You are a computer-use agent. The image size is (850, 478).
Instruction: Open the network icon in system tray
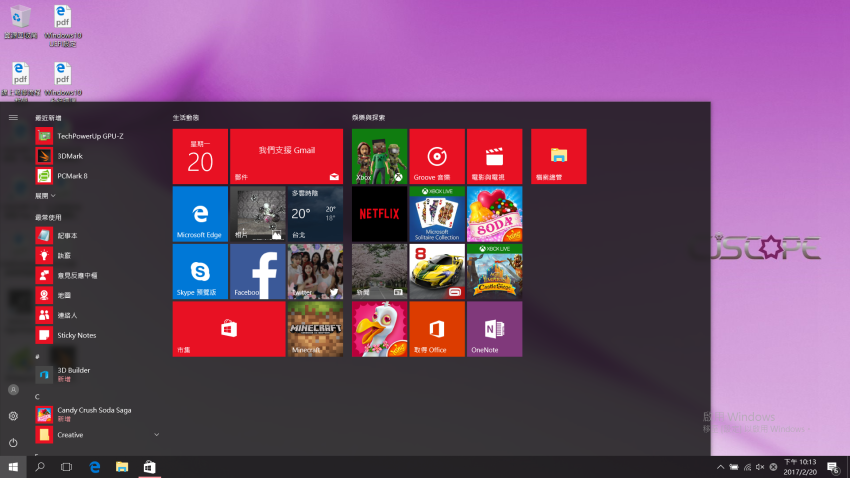point(747,467)
